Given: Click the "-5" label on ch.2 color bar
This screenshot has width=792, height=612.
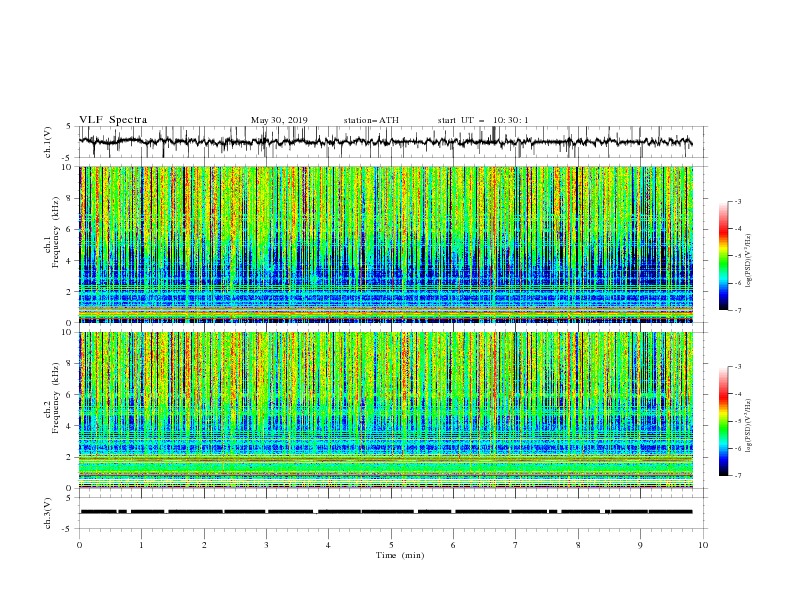Looking at the screenshot, I should (x=738, y=421).
